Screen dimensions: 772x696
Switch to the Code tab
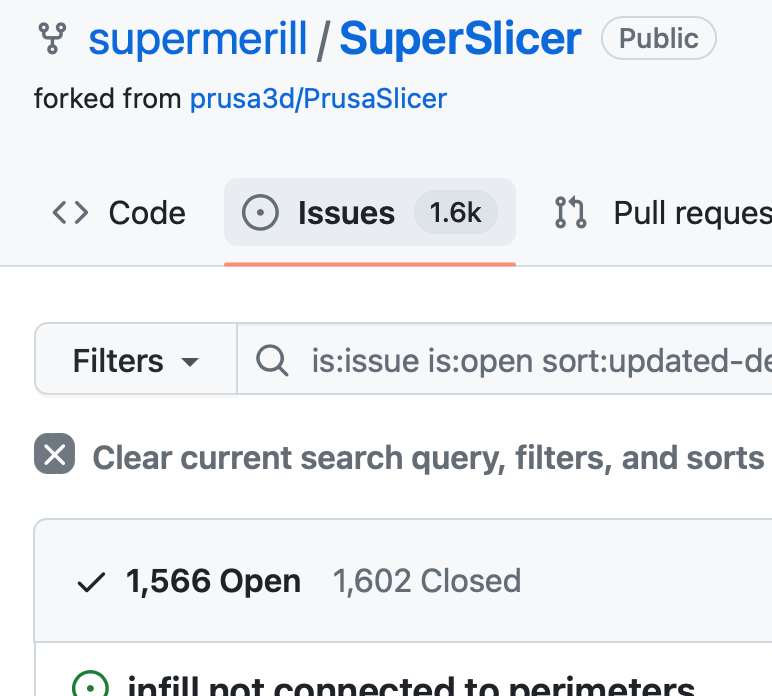click(119, 213)
